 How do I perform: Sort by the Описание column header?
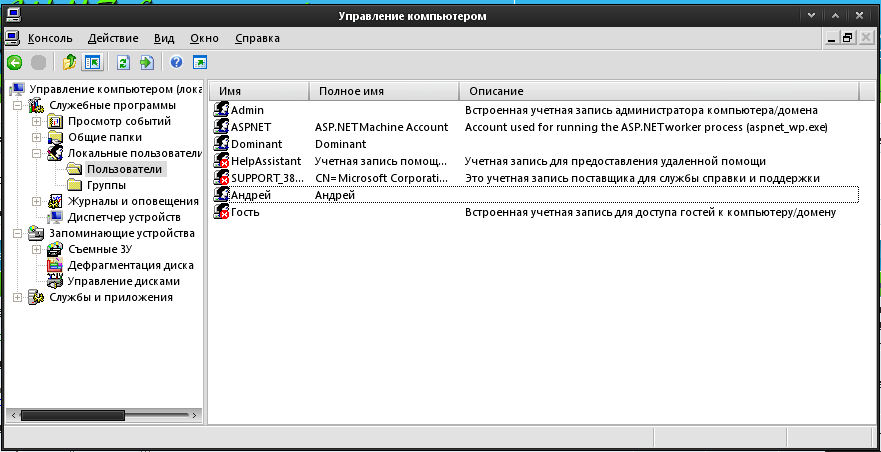[496, 91]
